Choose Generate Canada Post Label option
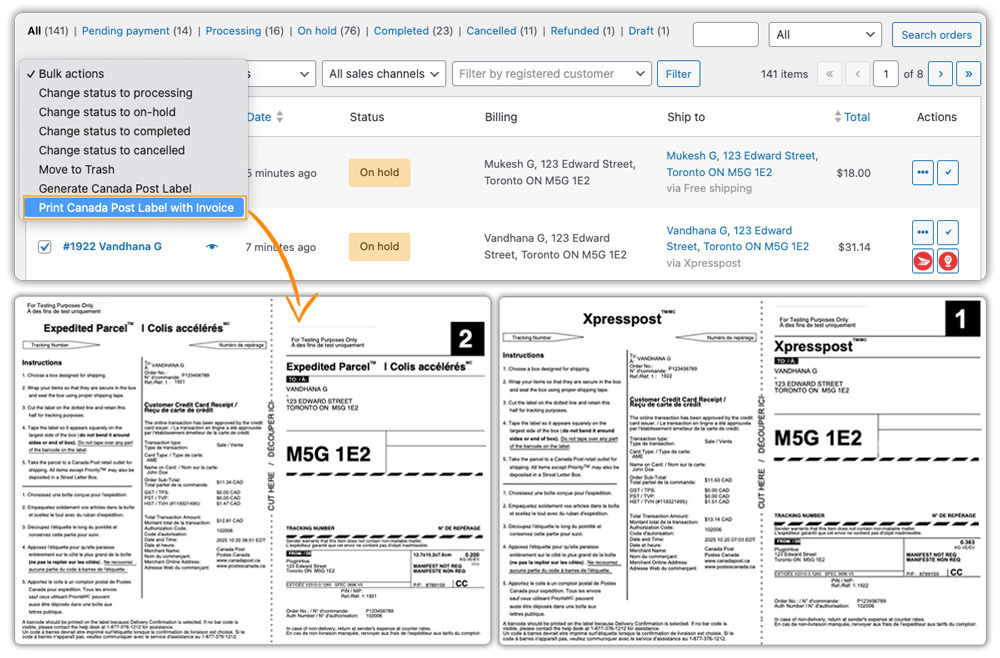 (115, 189)
